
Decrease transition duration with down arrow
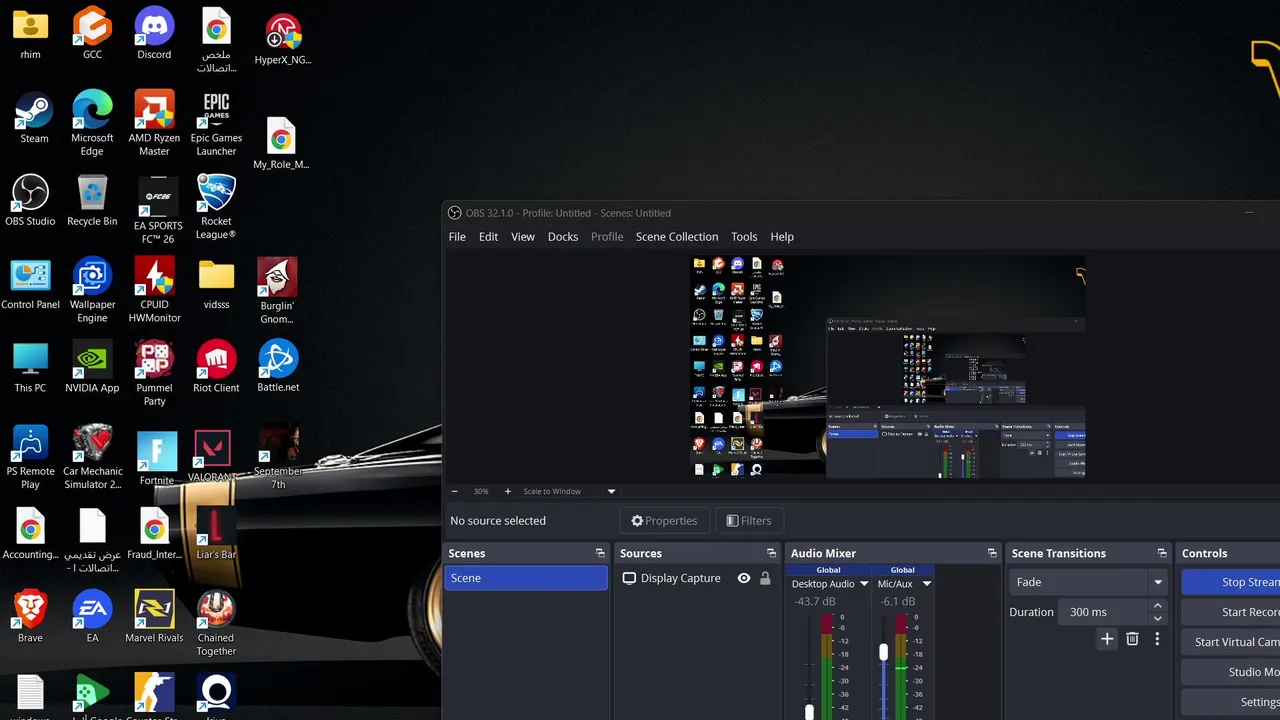coord(1157,618)
